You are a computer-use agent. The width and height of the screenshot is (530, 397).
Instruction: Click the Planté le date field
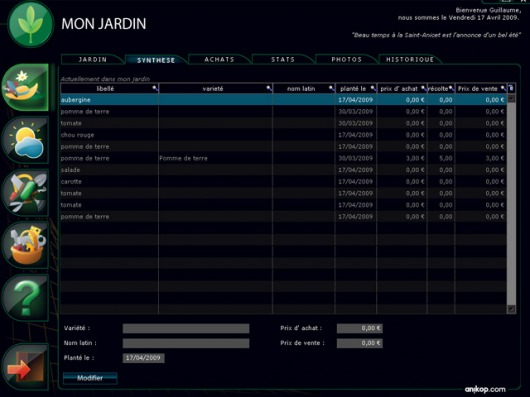point(143,358)
